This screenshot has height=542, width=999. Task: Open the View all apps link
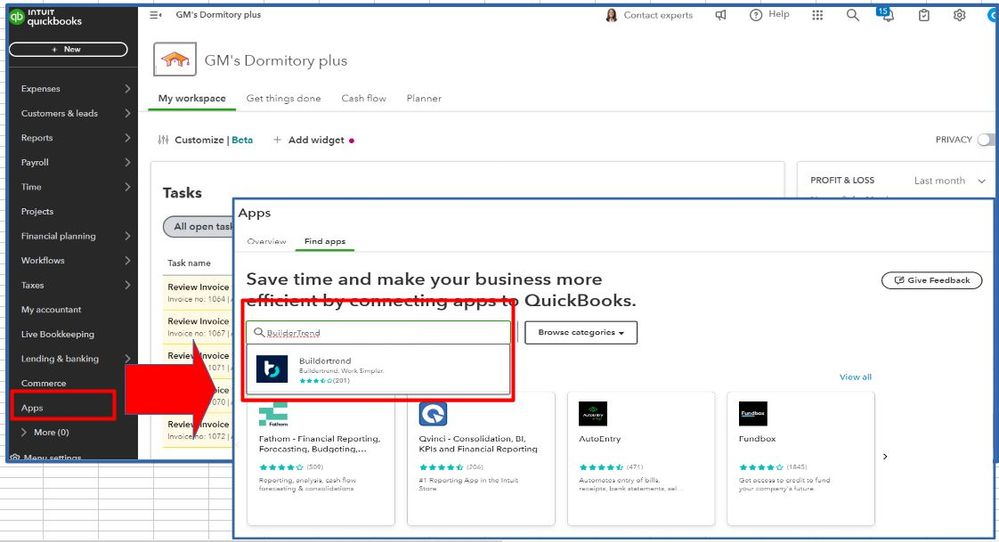click(855, 377)
